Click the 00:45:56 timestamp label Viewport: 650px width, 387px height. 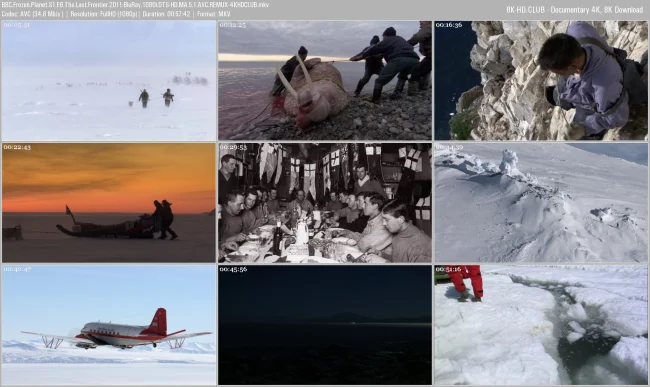[x=233, y=269]
